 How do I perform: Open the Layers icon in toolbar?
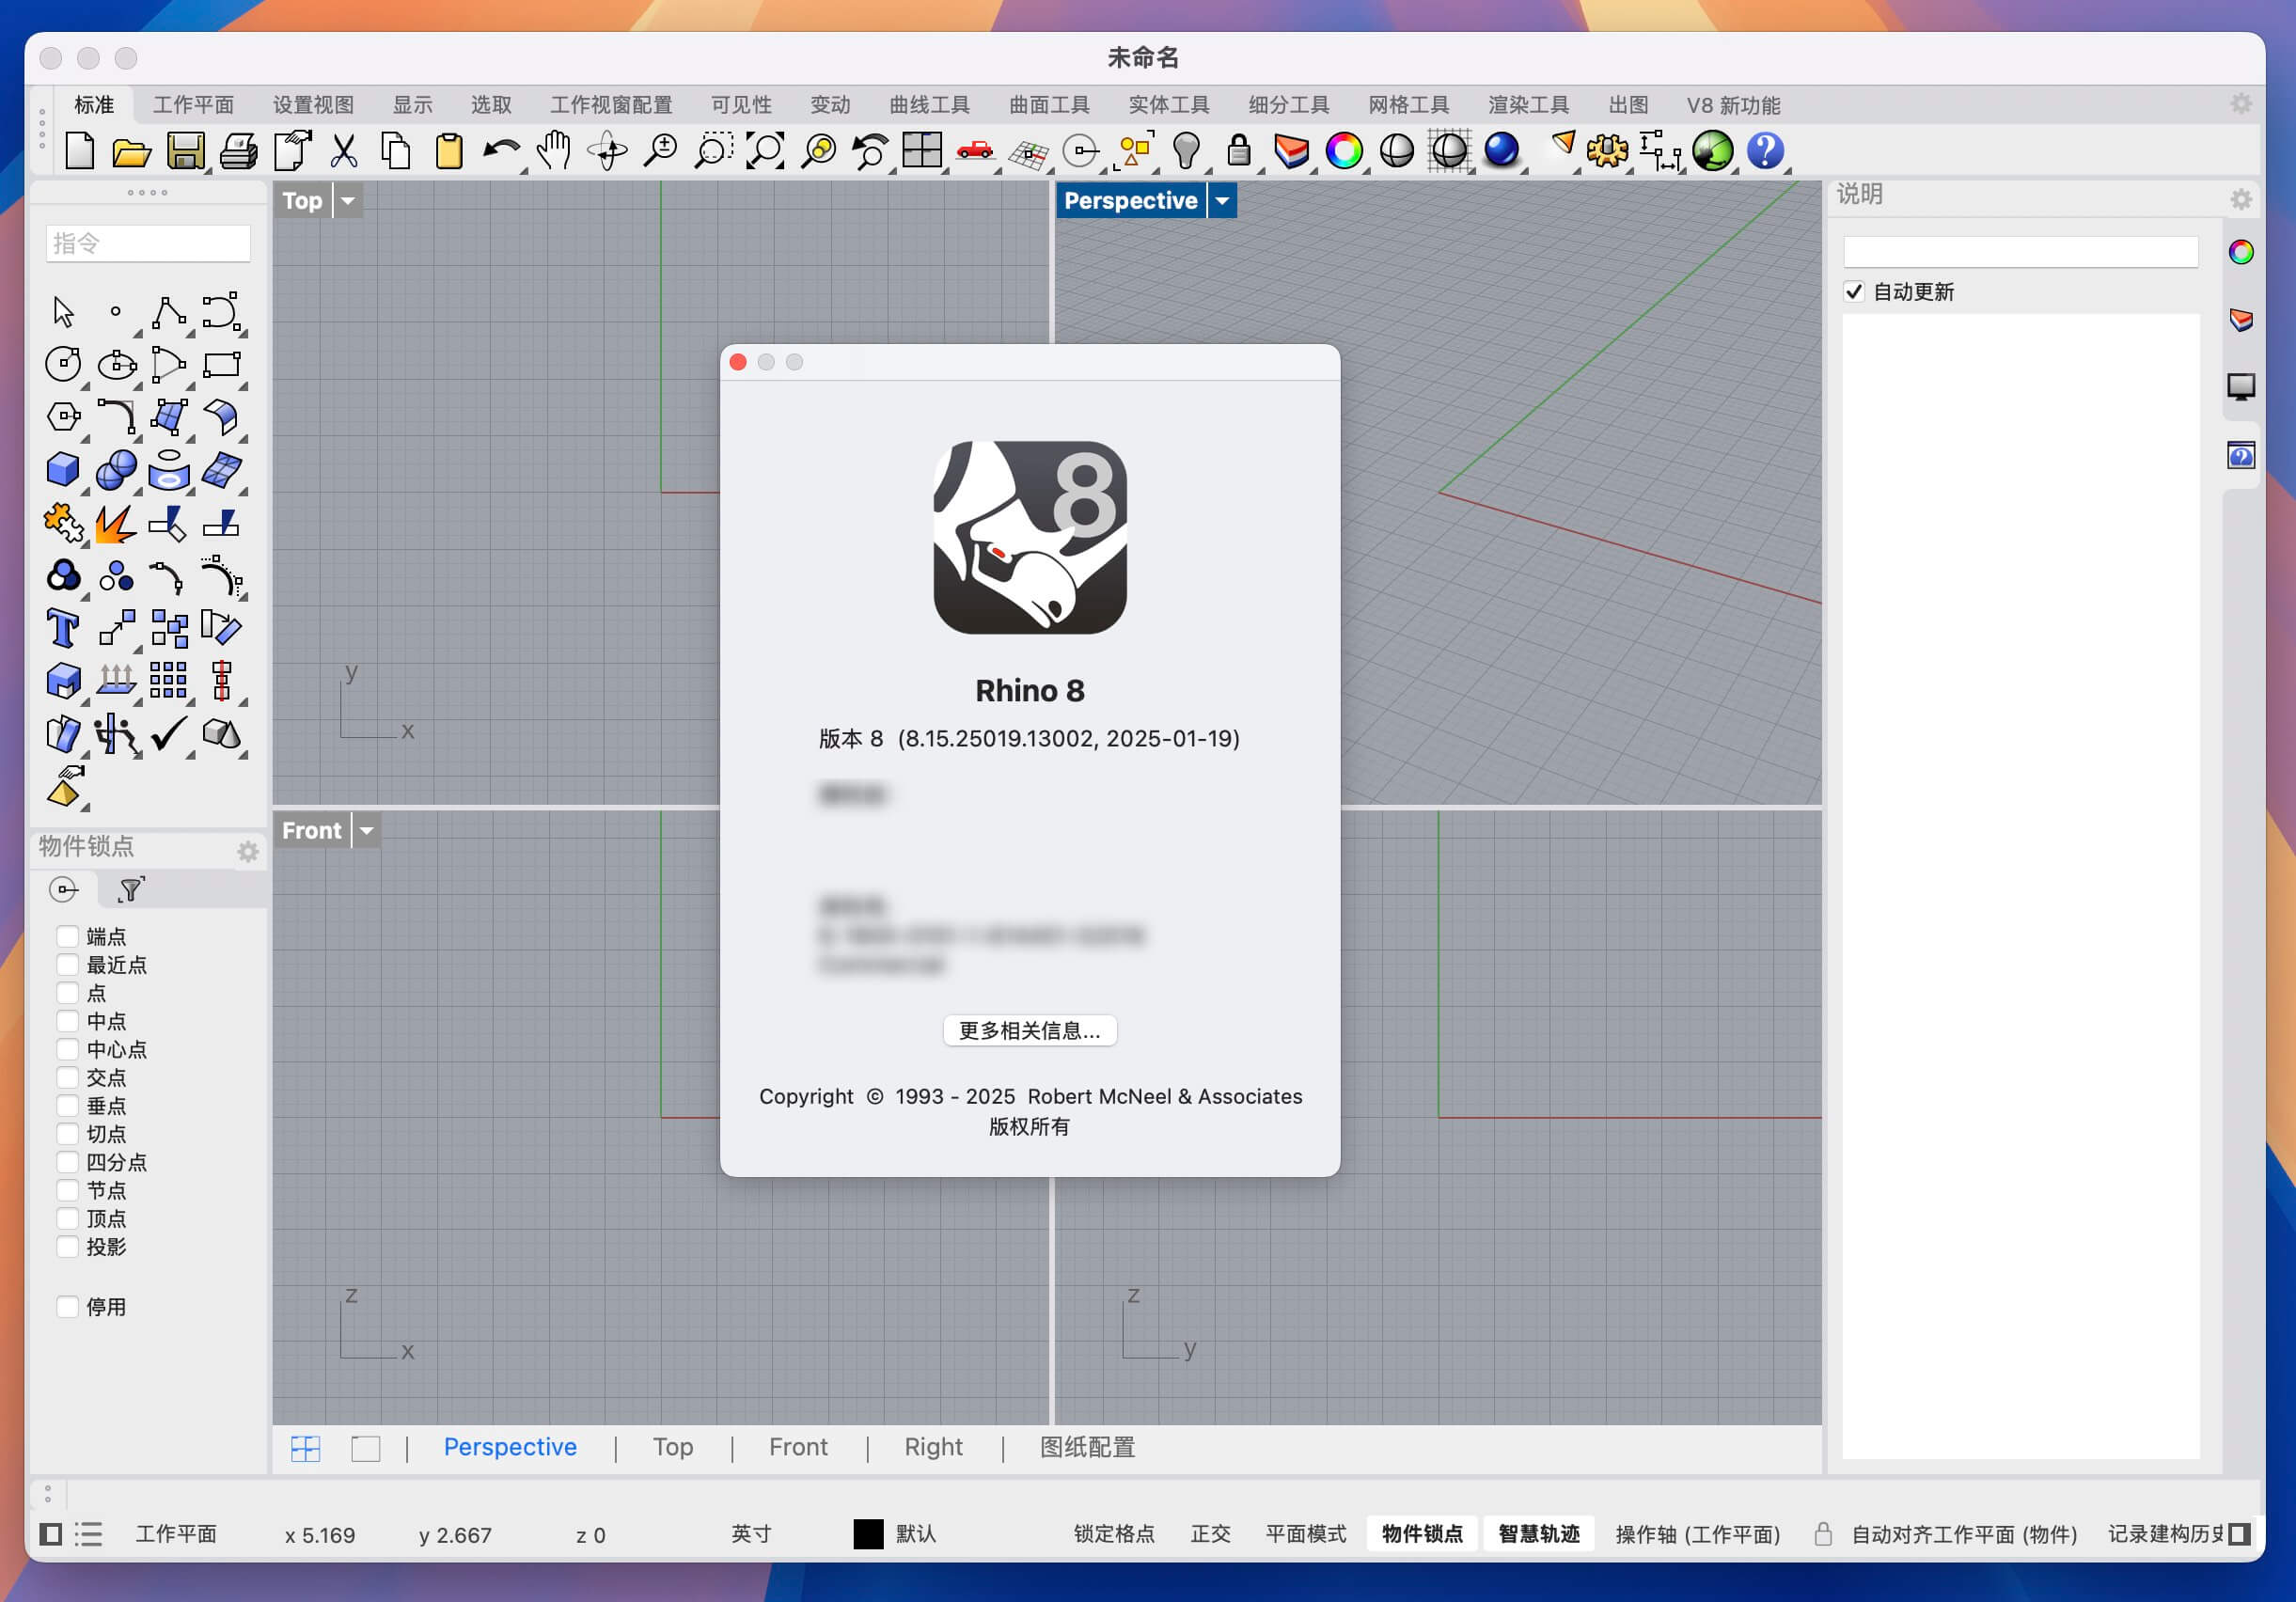(1291, 151)
